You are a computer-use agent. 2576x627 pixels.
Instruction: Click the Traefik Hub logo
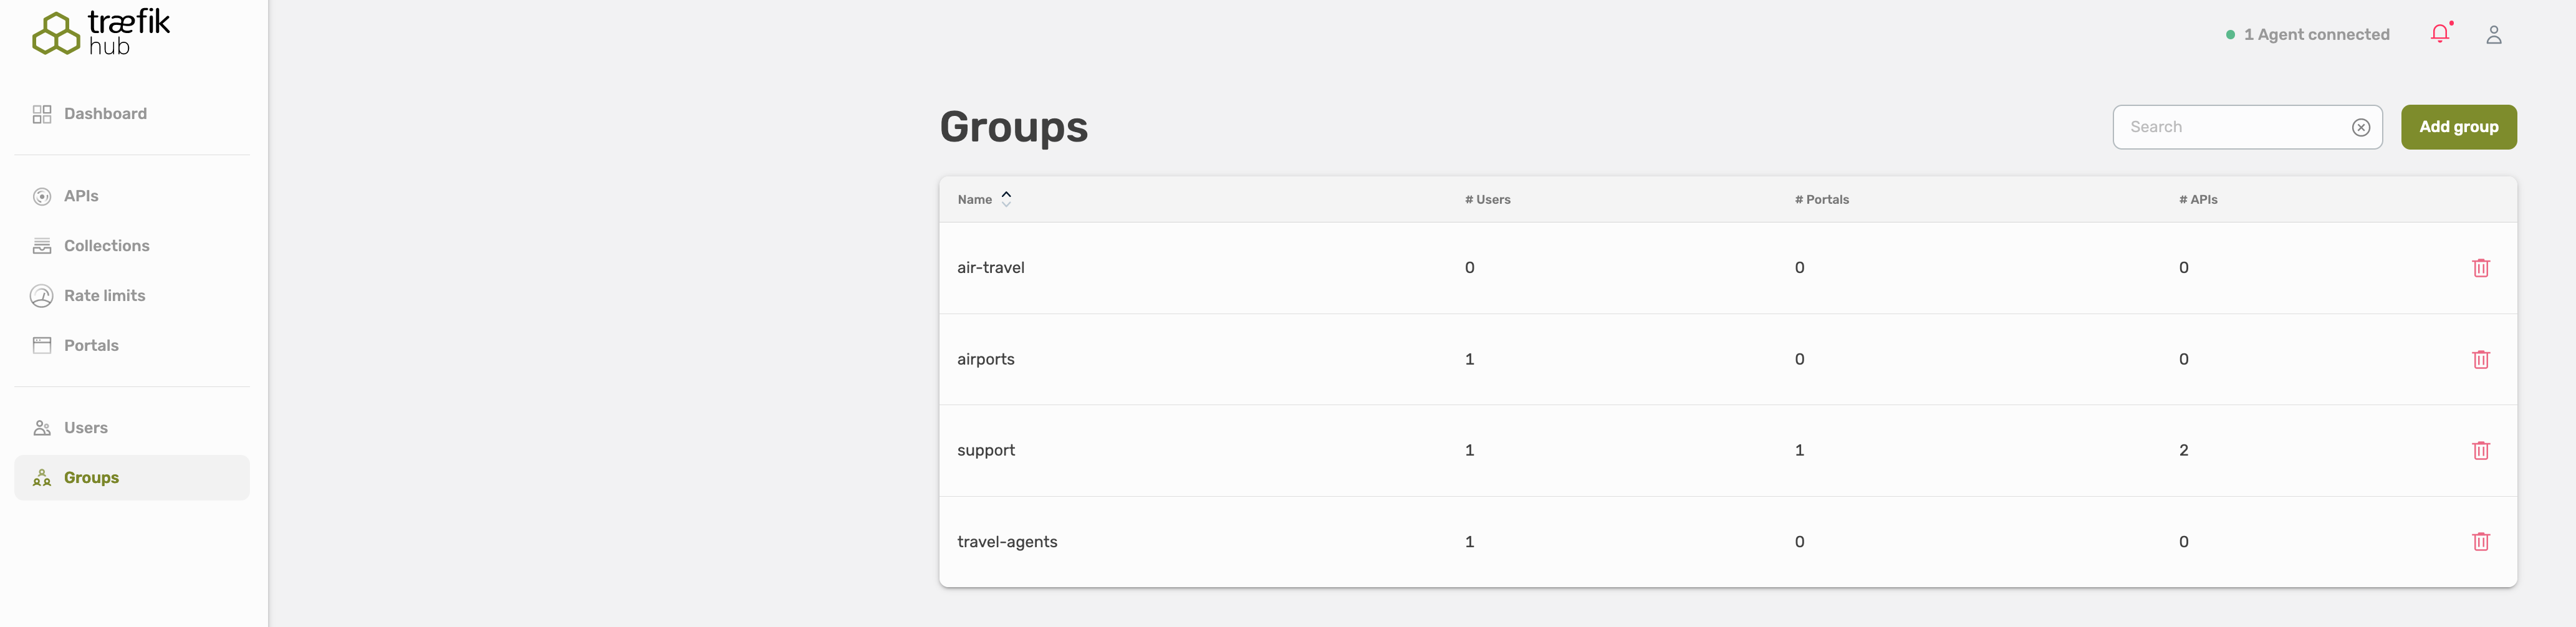100,31
